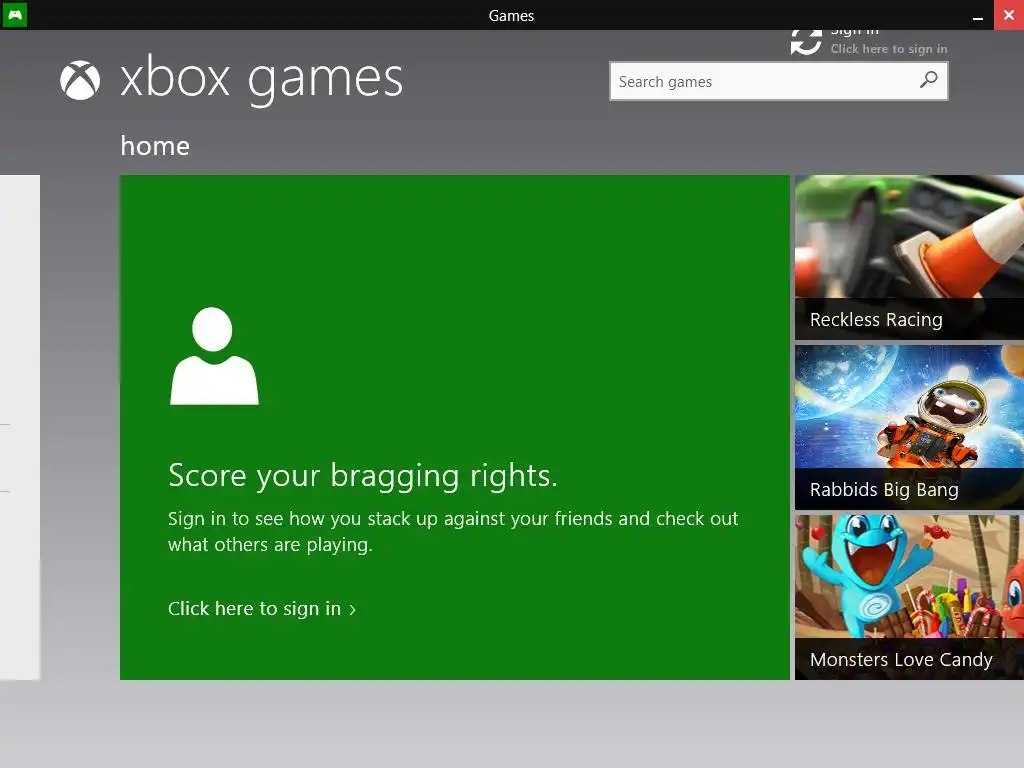The image size is (1024, 768).
Task: Click the Xbox logo icon
Action: click(x=80, y=80)
